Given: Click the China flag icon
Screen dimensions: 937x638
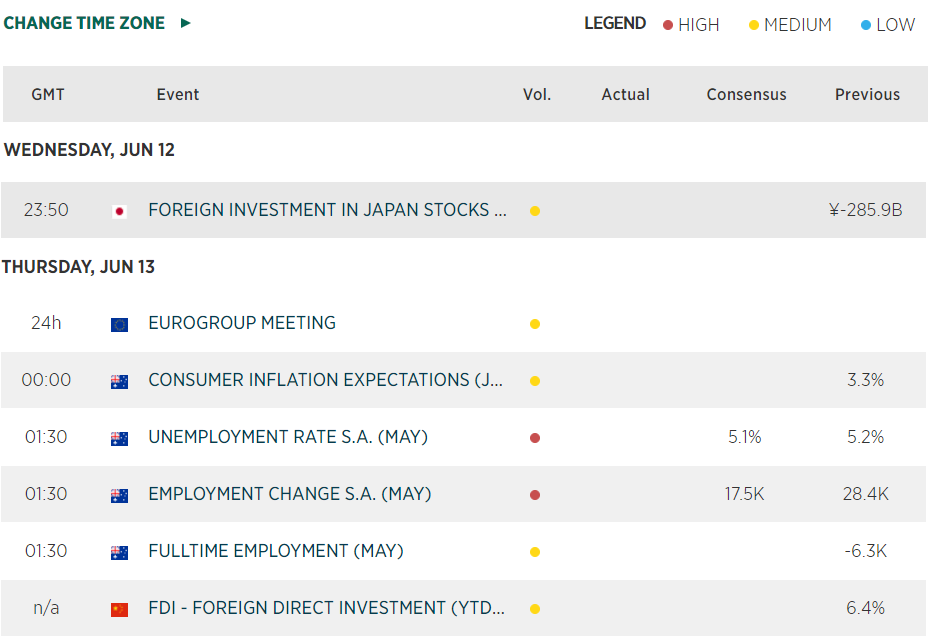Looking at the screenshot, I should point(119,609).
